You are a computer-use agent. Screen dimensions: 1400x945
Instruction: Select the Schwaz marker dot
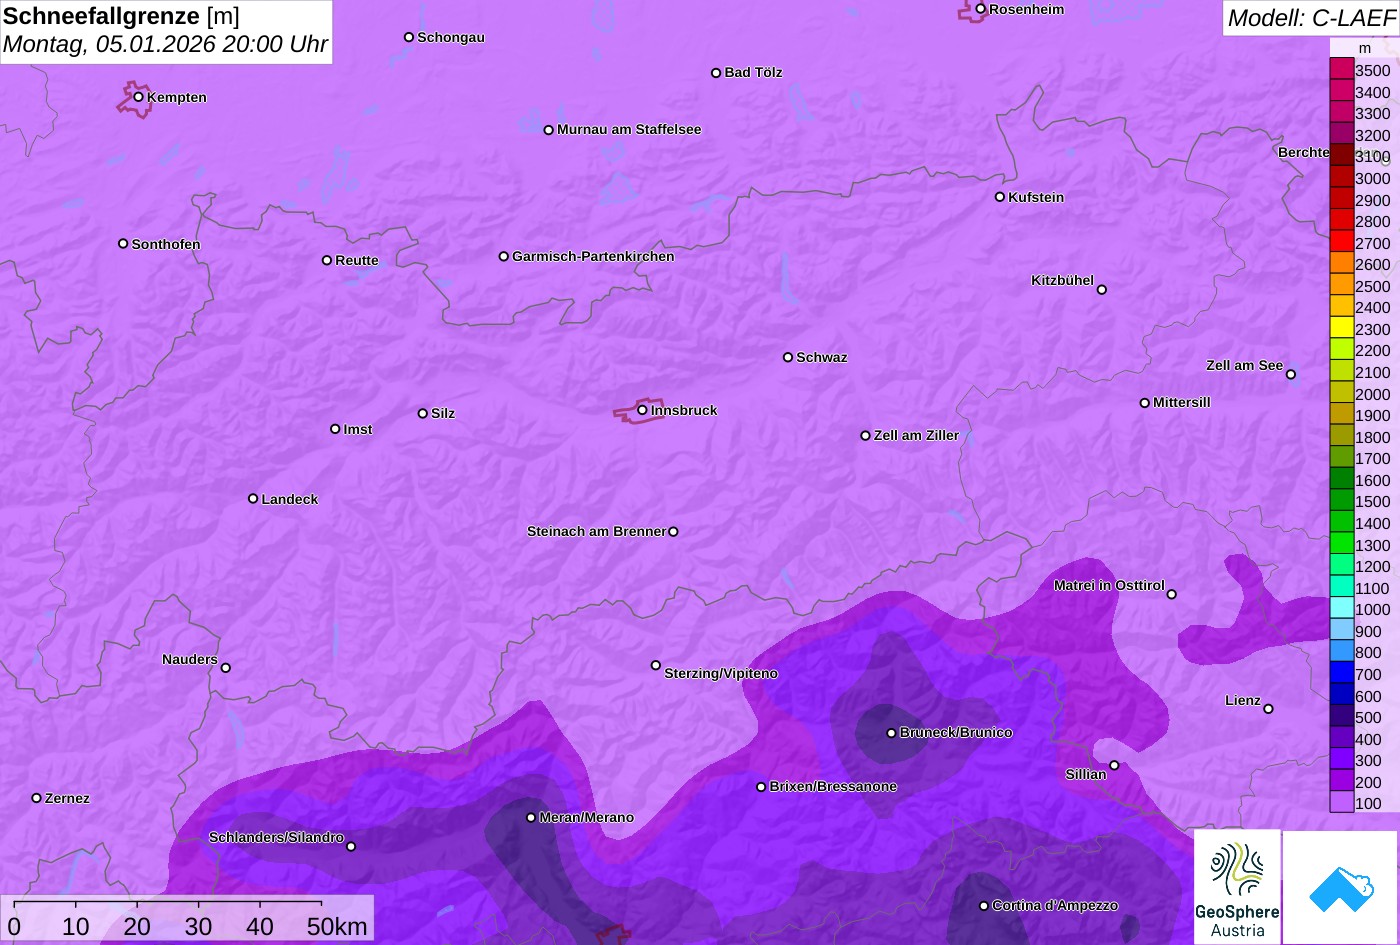coord(788,357)
